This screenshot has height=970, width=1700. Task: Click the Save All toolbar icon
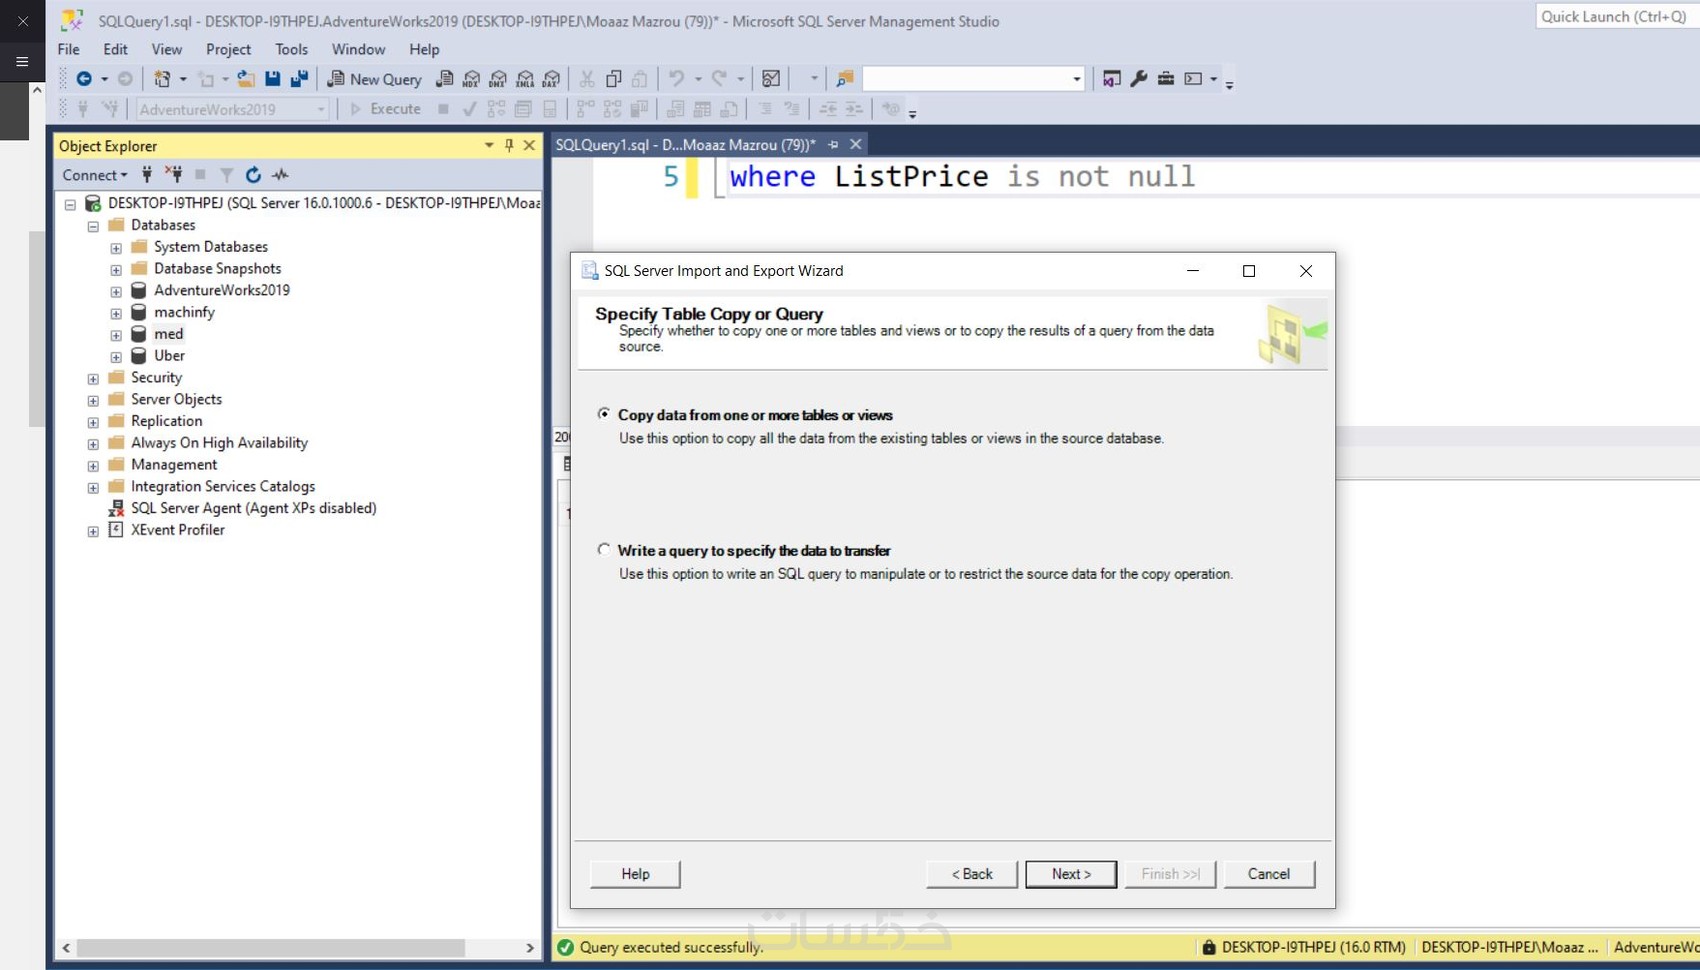tap(299, 79)
